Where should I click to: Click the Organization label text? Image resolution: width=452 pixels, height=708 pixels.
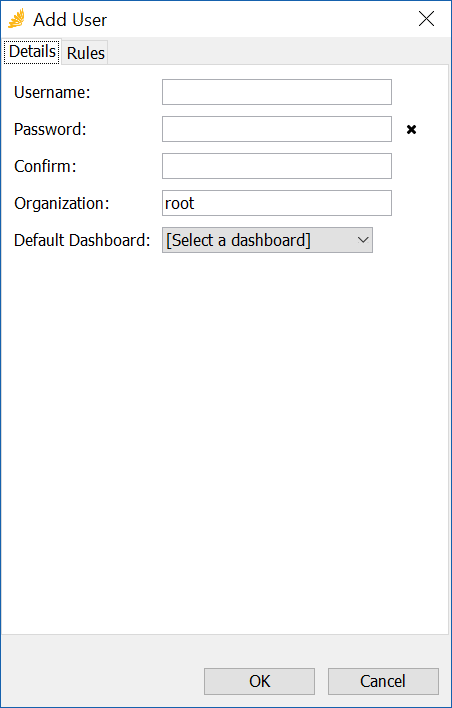[x=62, y=204]
